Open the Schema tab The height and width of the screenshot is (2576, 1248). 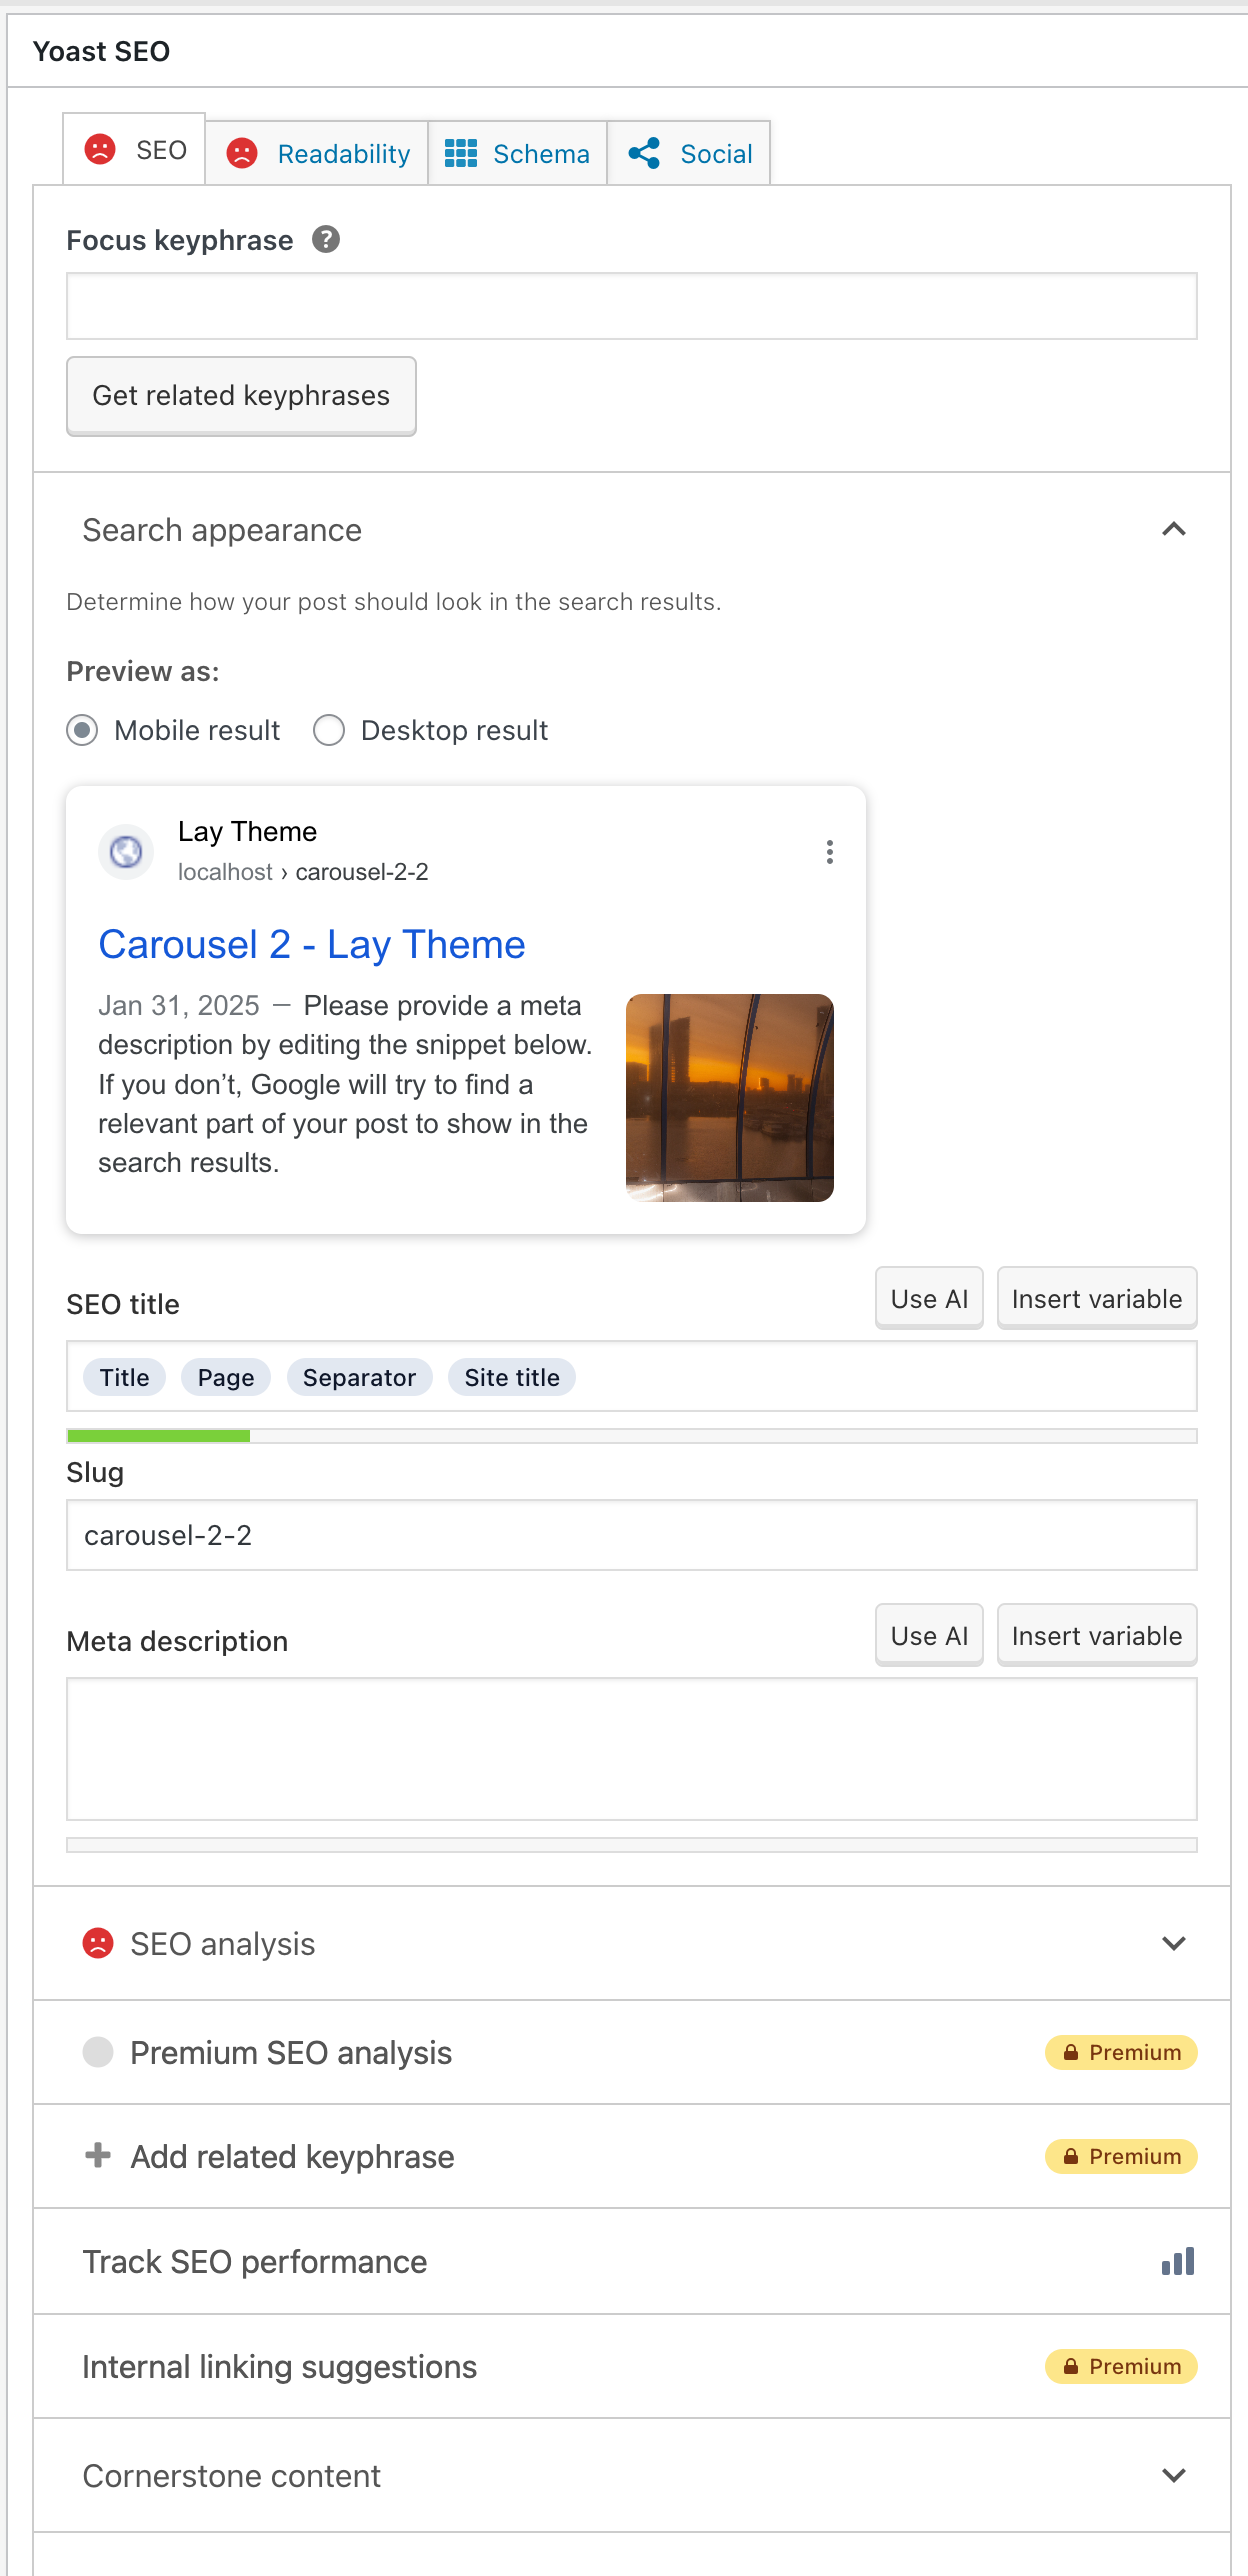coord(517,154)
